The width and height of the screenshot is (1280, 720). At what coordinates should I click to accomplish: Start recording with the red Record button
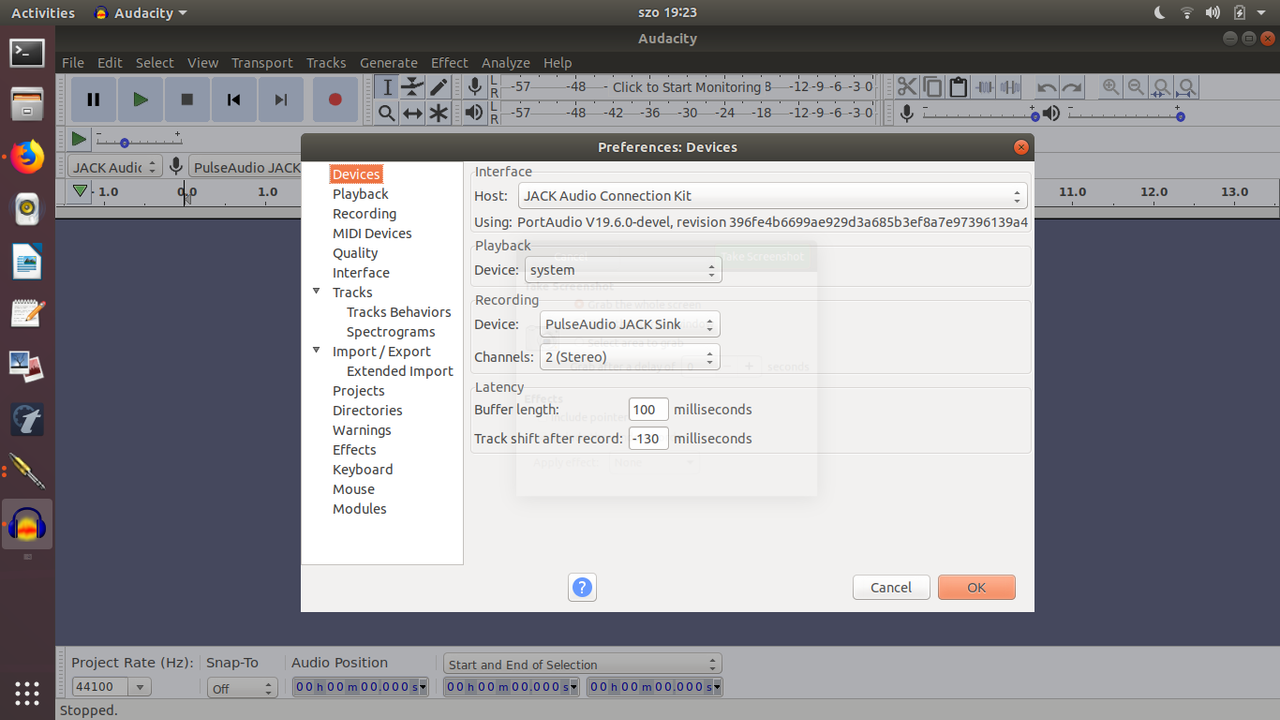(335, 99)
